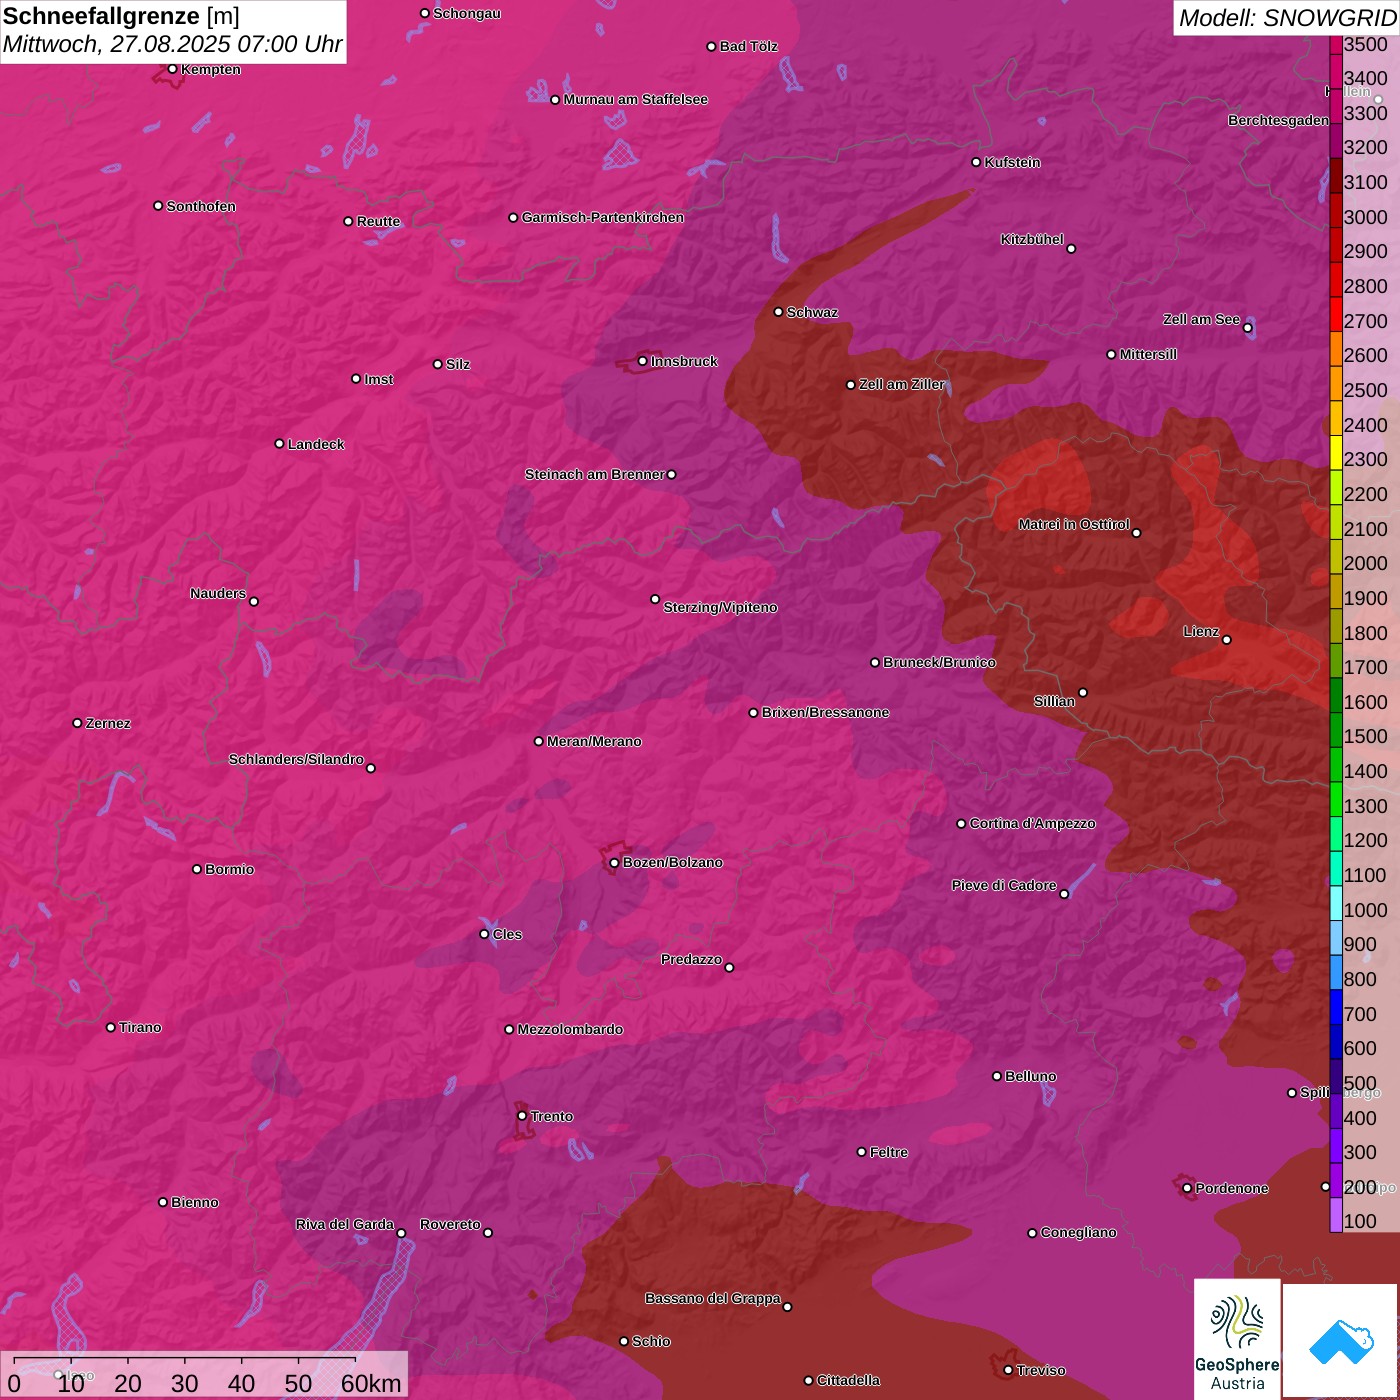Viewport: 1400px width, 1400px height.
Task: Click the 1000 m cyan legend color
Action: pyautogui.click(x=1336, y=903)
